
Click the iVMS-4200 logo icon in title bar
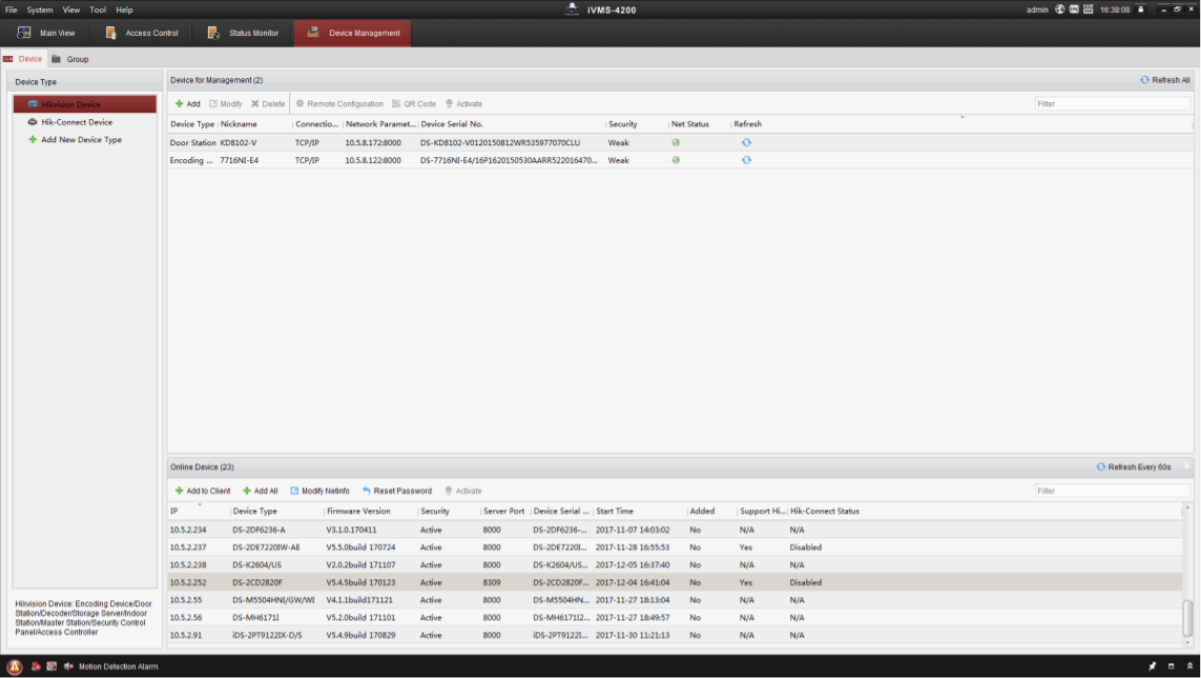[x=572, y=9]
